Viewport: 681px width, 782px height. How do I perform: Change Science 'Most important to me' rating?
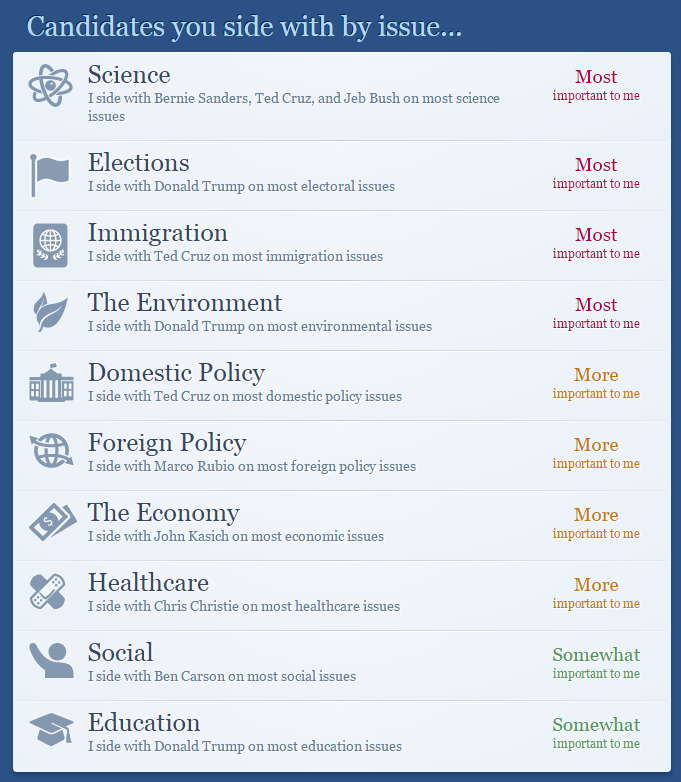[x=596, y=85]
